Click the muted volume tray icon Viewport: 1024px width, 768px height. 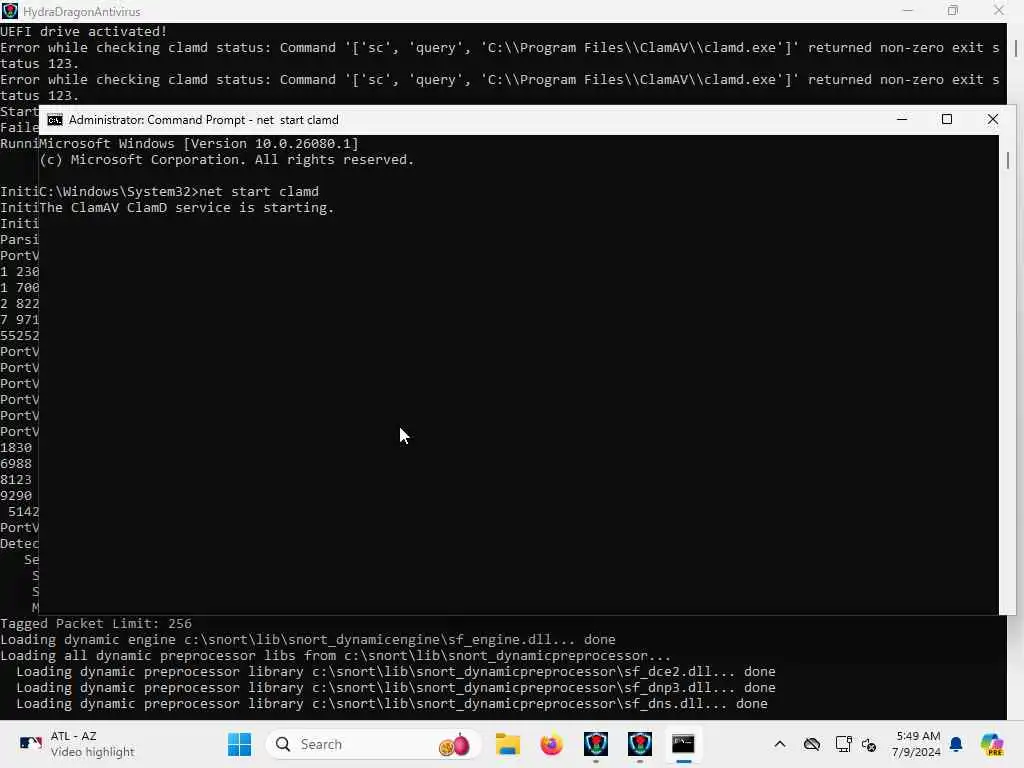(869, 744)
